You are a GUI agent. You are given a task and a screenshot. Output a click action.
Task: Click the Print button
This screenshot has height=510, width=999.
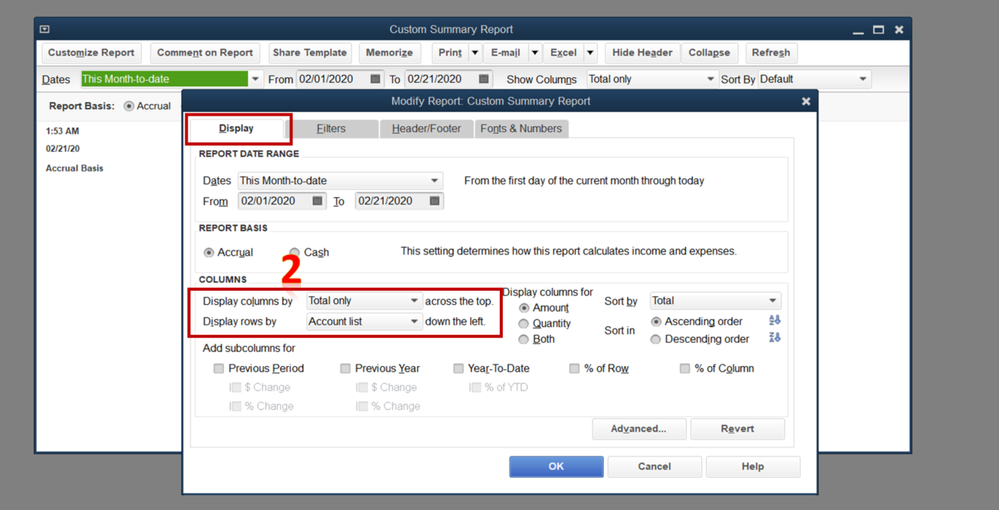[450, 53]
